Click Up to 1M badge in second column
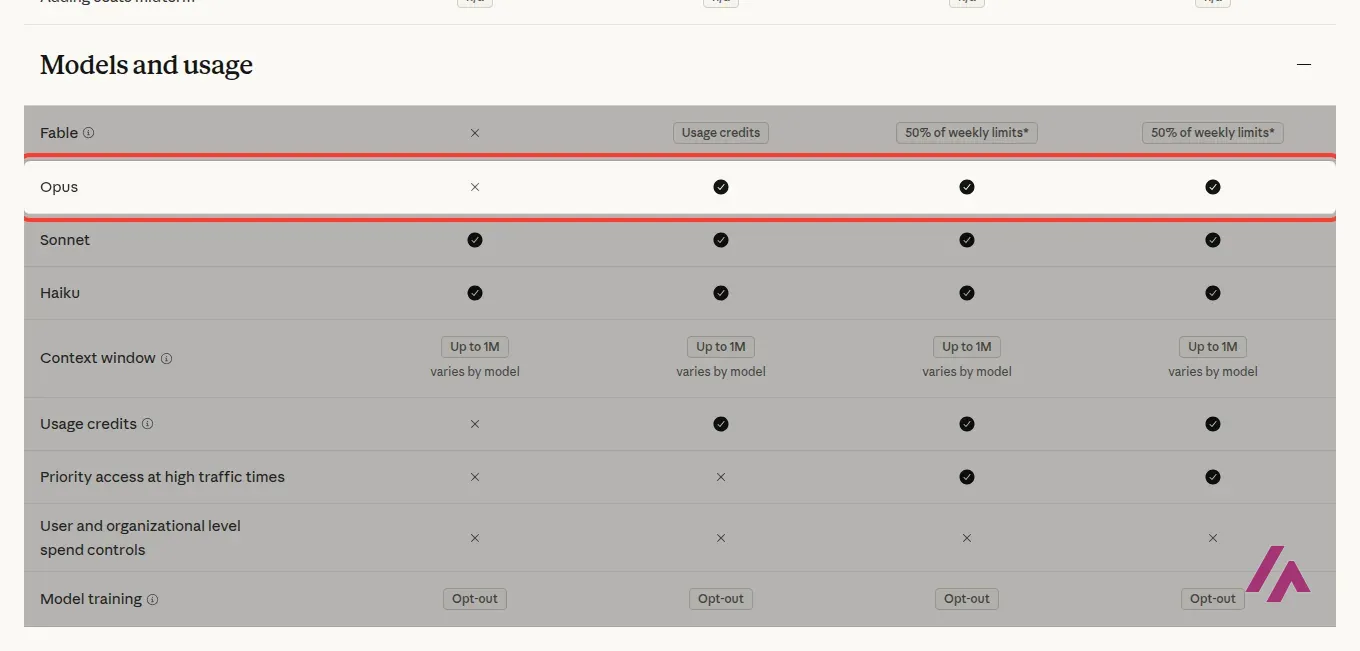The width and height of the screenshot is (1360, 651). pos(721,347)
